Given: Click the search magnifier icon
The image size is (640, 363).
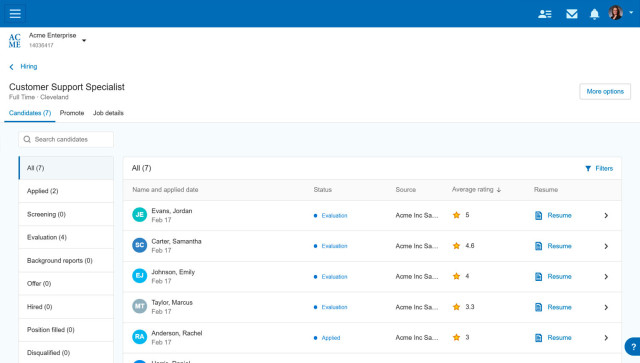Looking at the screenshot, I should [27, 139].
